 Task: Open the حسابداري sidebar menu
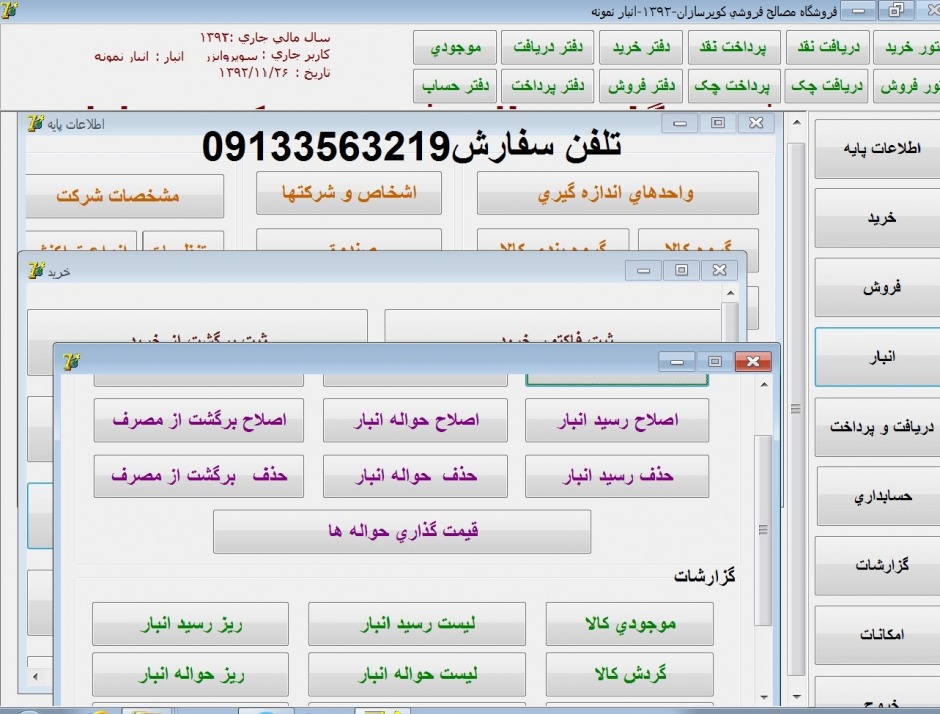pos(876,496)
